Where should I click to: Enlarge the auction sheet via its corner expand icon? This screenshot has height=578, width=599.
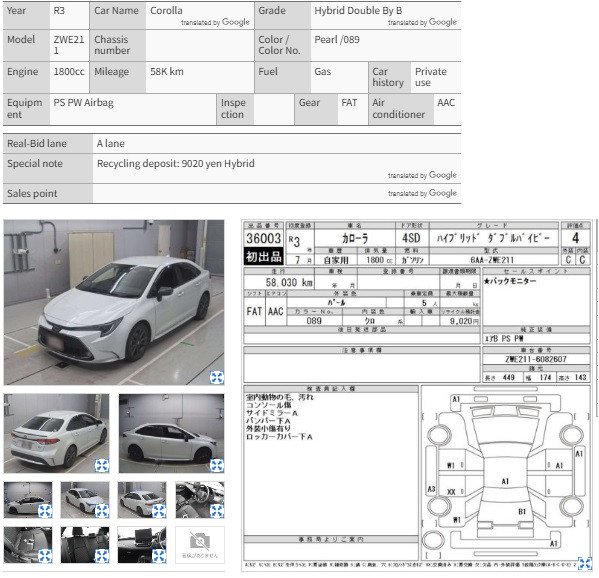[584, 563]
